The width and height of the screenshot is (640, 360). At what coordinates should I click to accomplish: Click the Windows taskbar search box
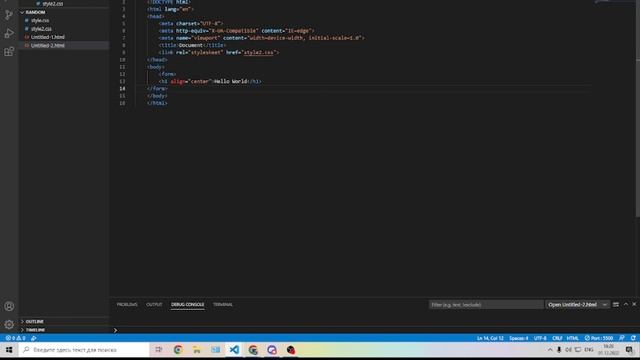tap(85, 350)
